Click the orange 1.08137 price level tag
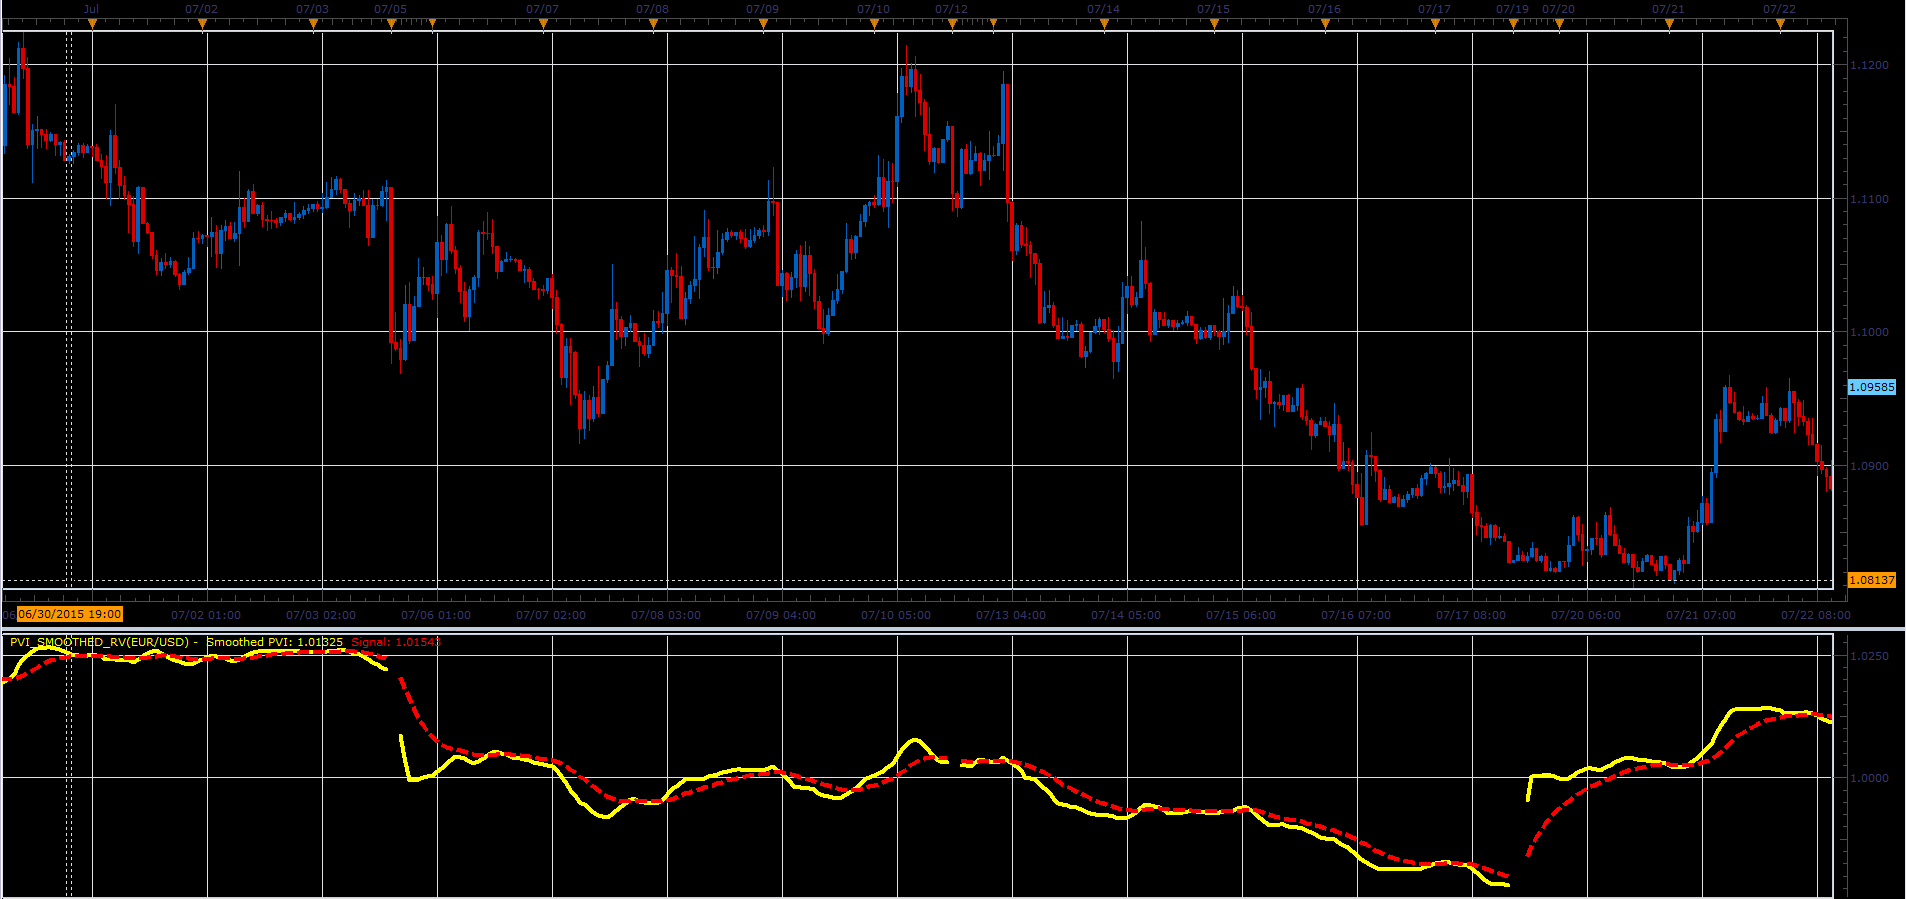Image resolution: width=1906 pixels, height=899 pixels. pos(1871,580)
